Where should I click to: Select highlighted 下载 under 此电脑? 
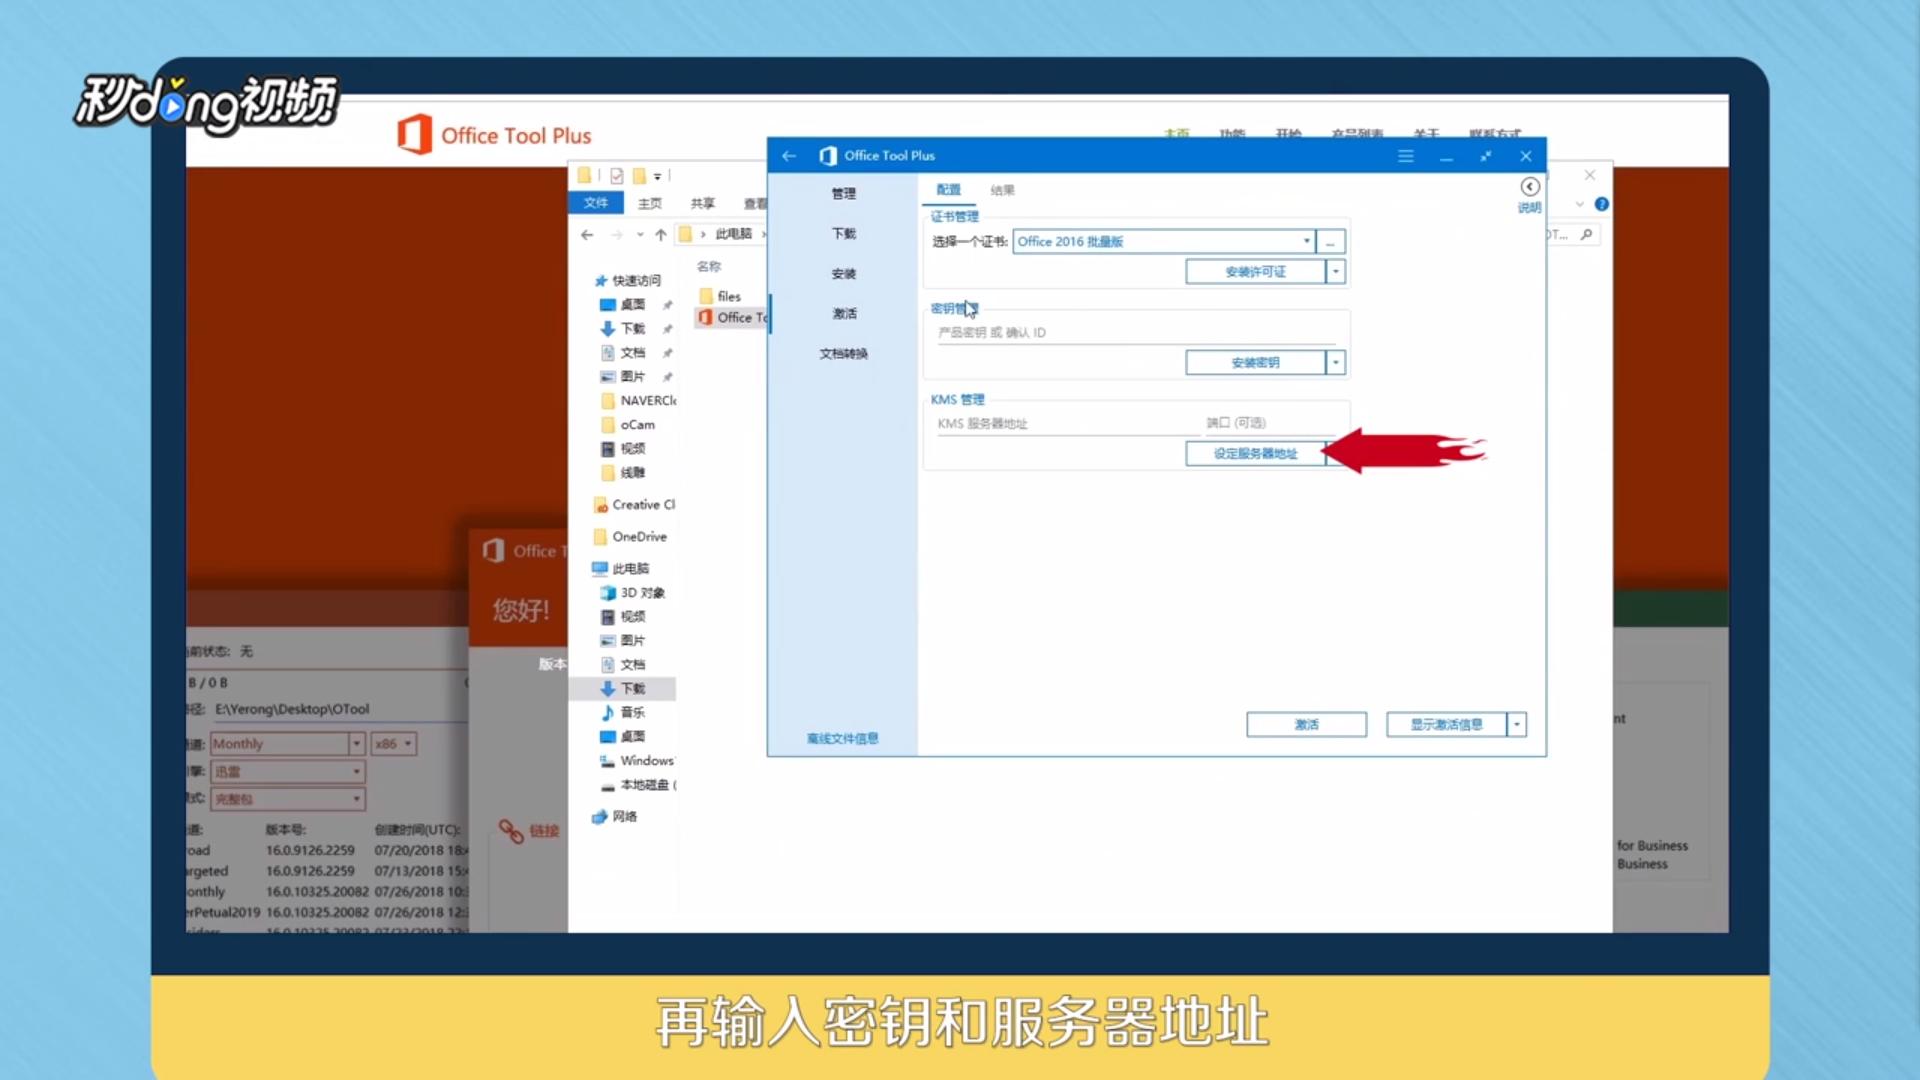click(x=623, y=689)
